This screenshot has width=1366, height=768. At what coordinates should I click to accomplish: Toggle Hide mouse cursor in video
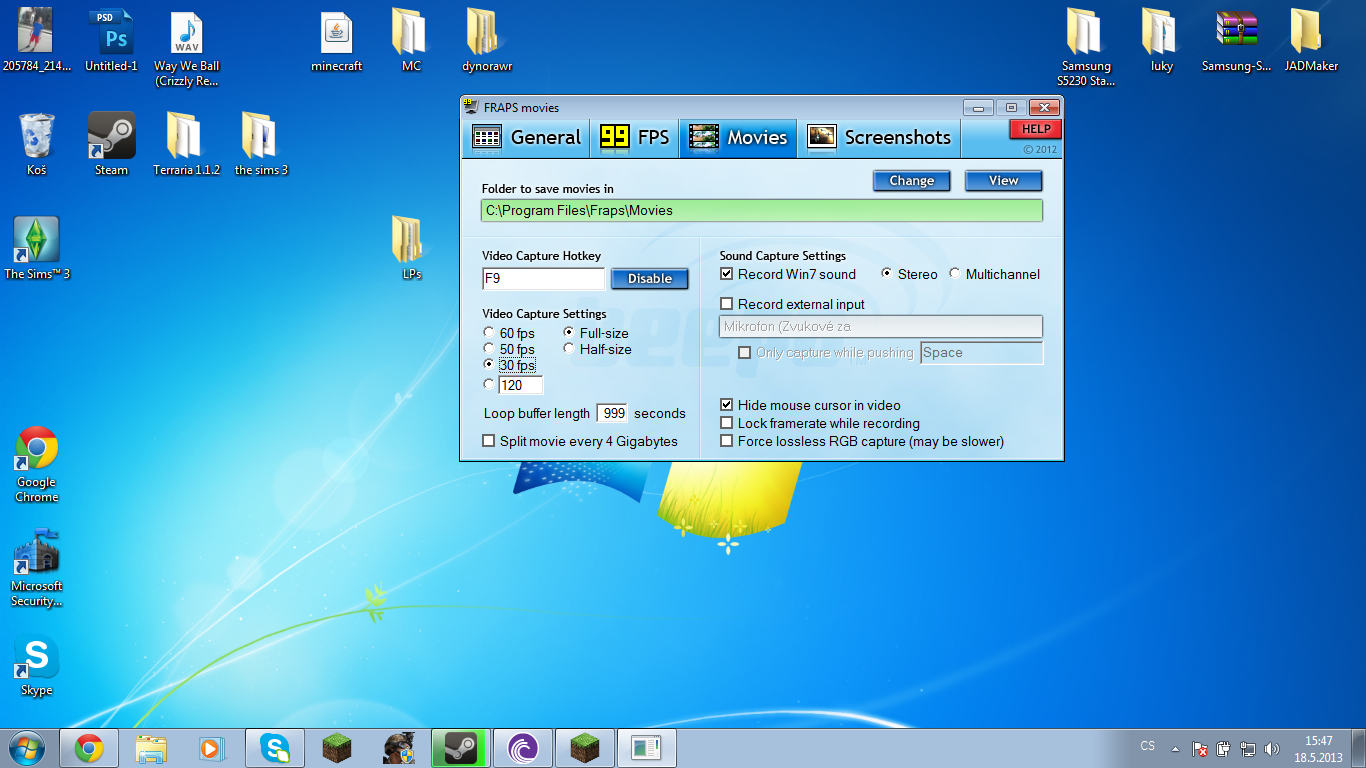pyautogui.click(x=727, y=405)
